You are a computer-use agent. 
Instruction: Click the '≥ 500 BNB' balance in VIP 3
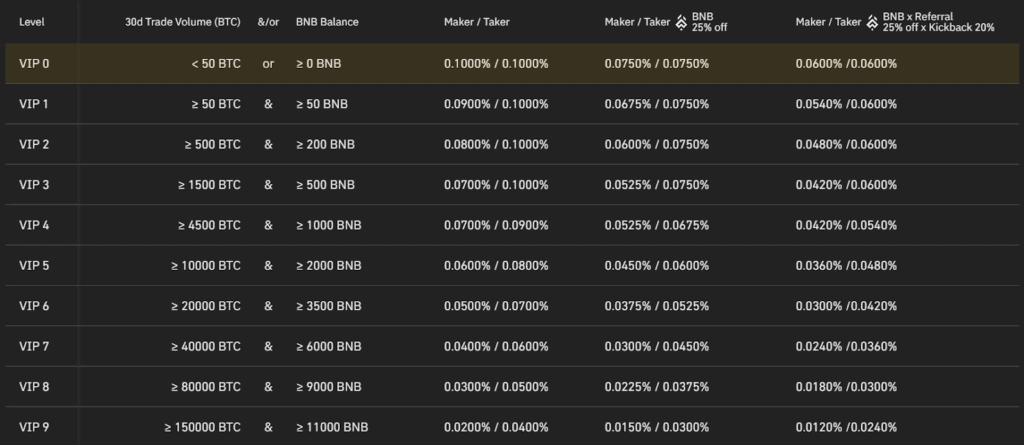click(x=325, y=185)
